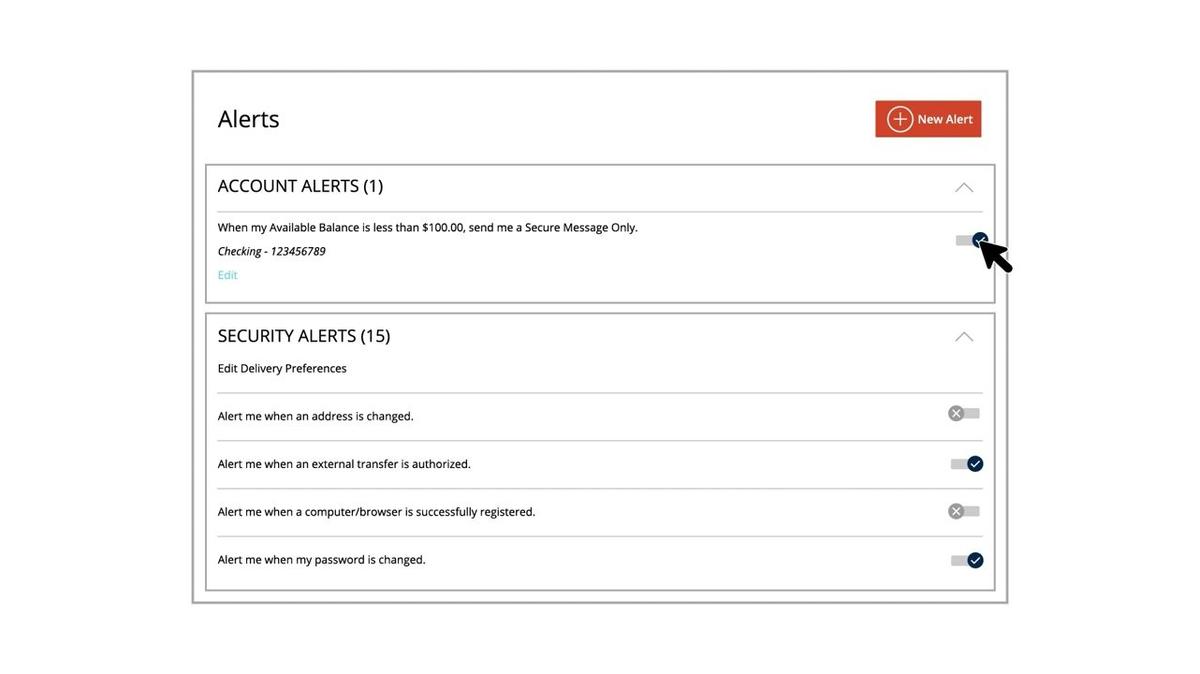Click the SECURITY ALERTS (15) heading
The width and height of the screenshot is (1200, 674).
pos(304,336)
